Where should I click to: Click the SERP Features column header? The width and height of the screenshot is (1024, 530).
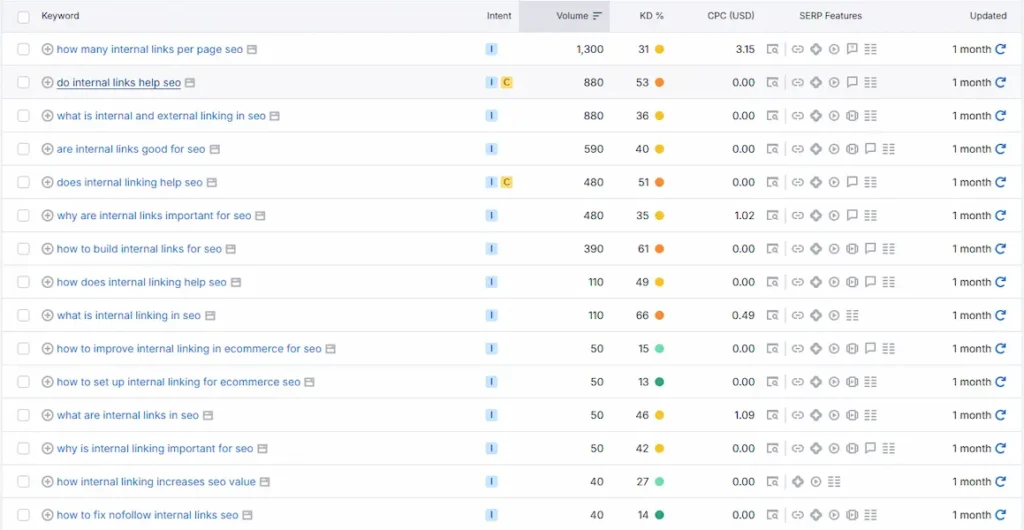[830, 16]
